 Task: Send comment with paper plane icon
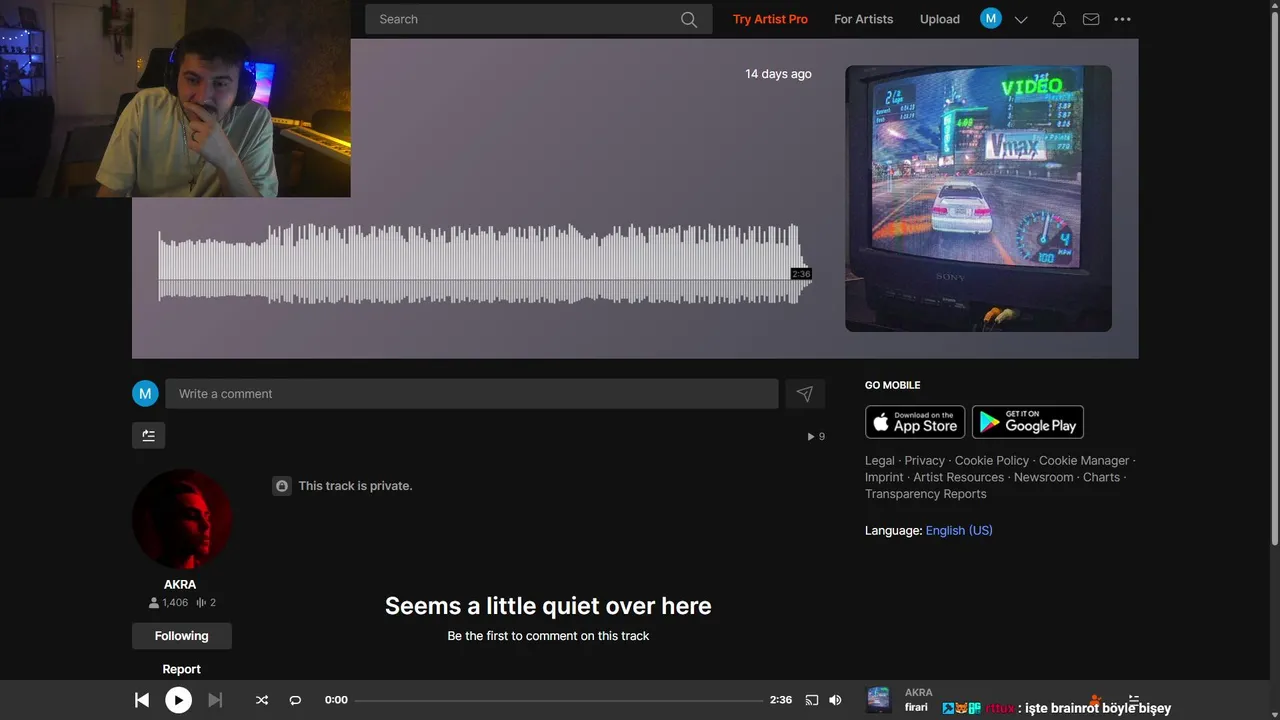pos(805,394)
